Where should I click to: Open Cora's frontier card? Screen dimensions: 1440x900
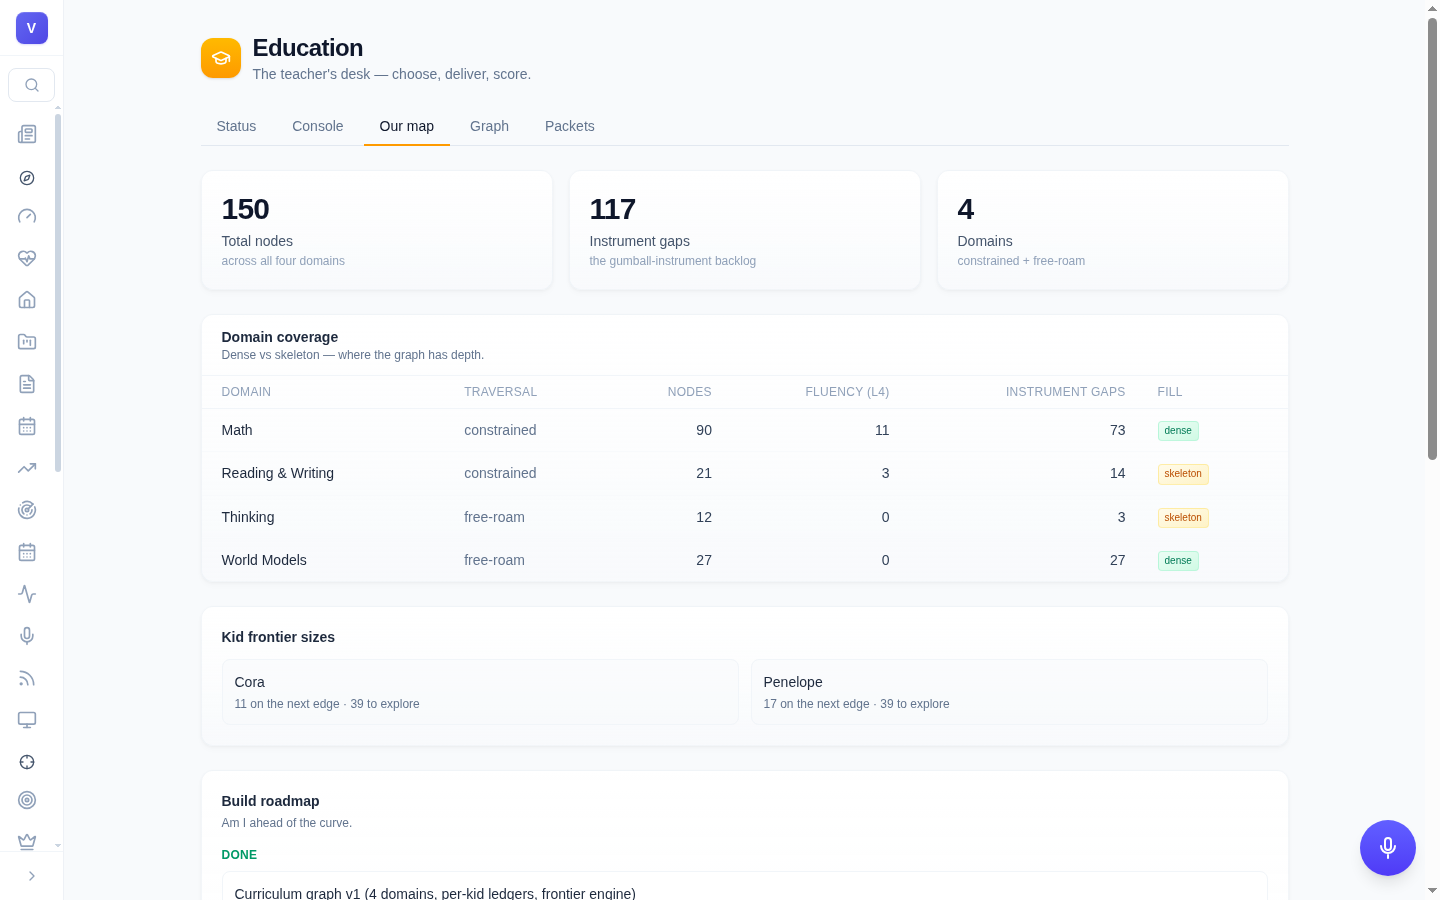(480, 692)
